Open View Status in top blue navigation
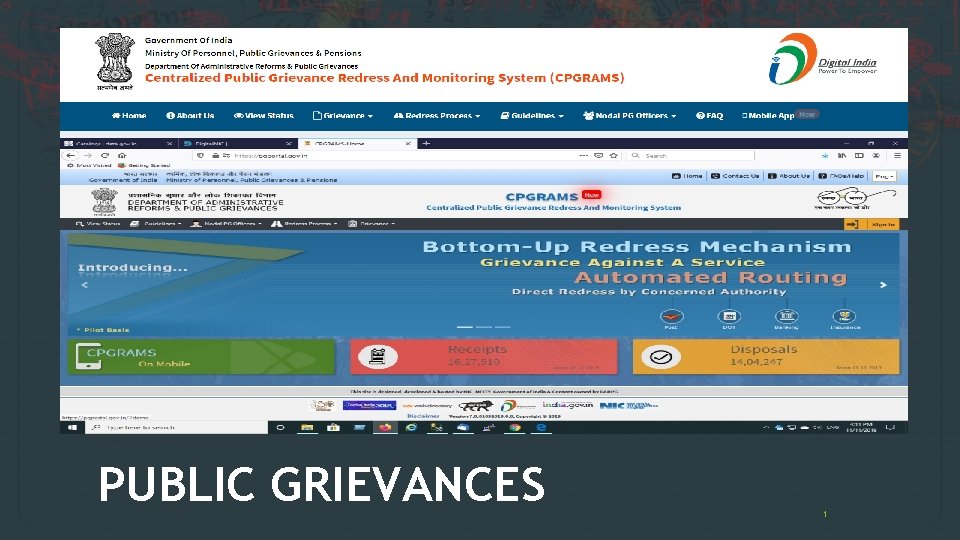 263,115
